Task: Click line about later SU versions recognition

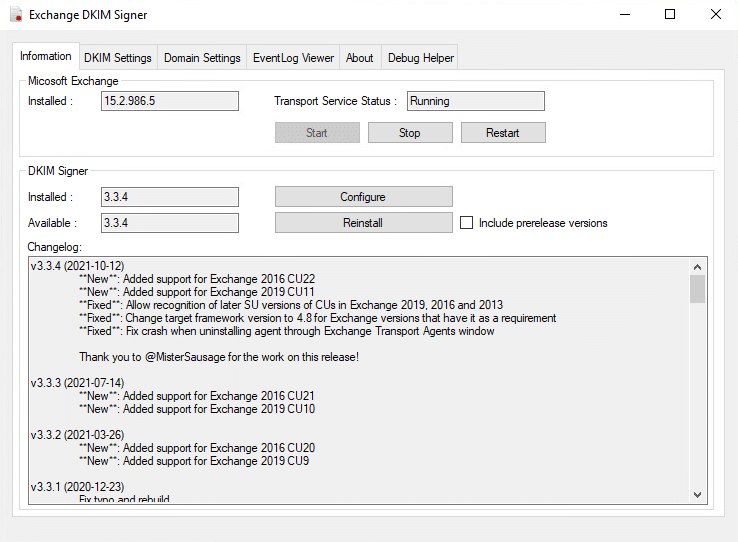Action: pos(291,305)
